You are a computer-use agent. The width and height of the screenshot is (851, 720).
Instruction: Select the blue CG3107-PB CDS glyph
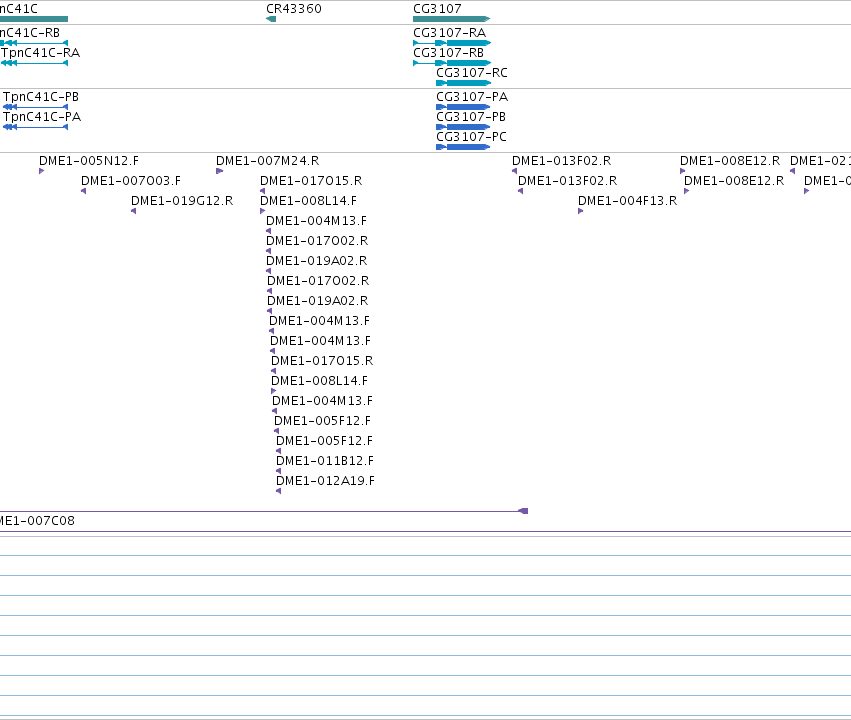tap(463, 127)
